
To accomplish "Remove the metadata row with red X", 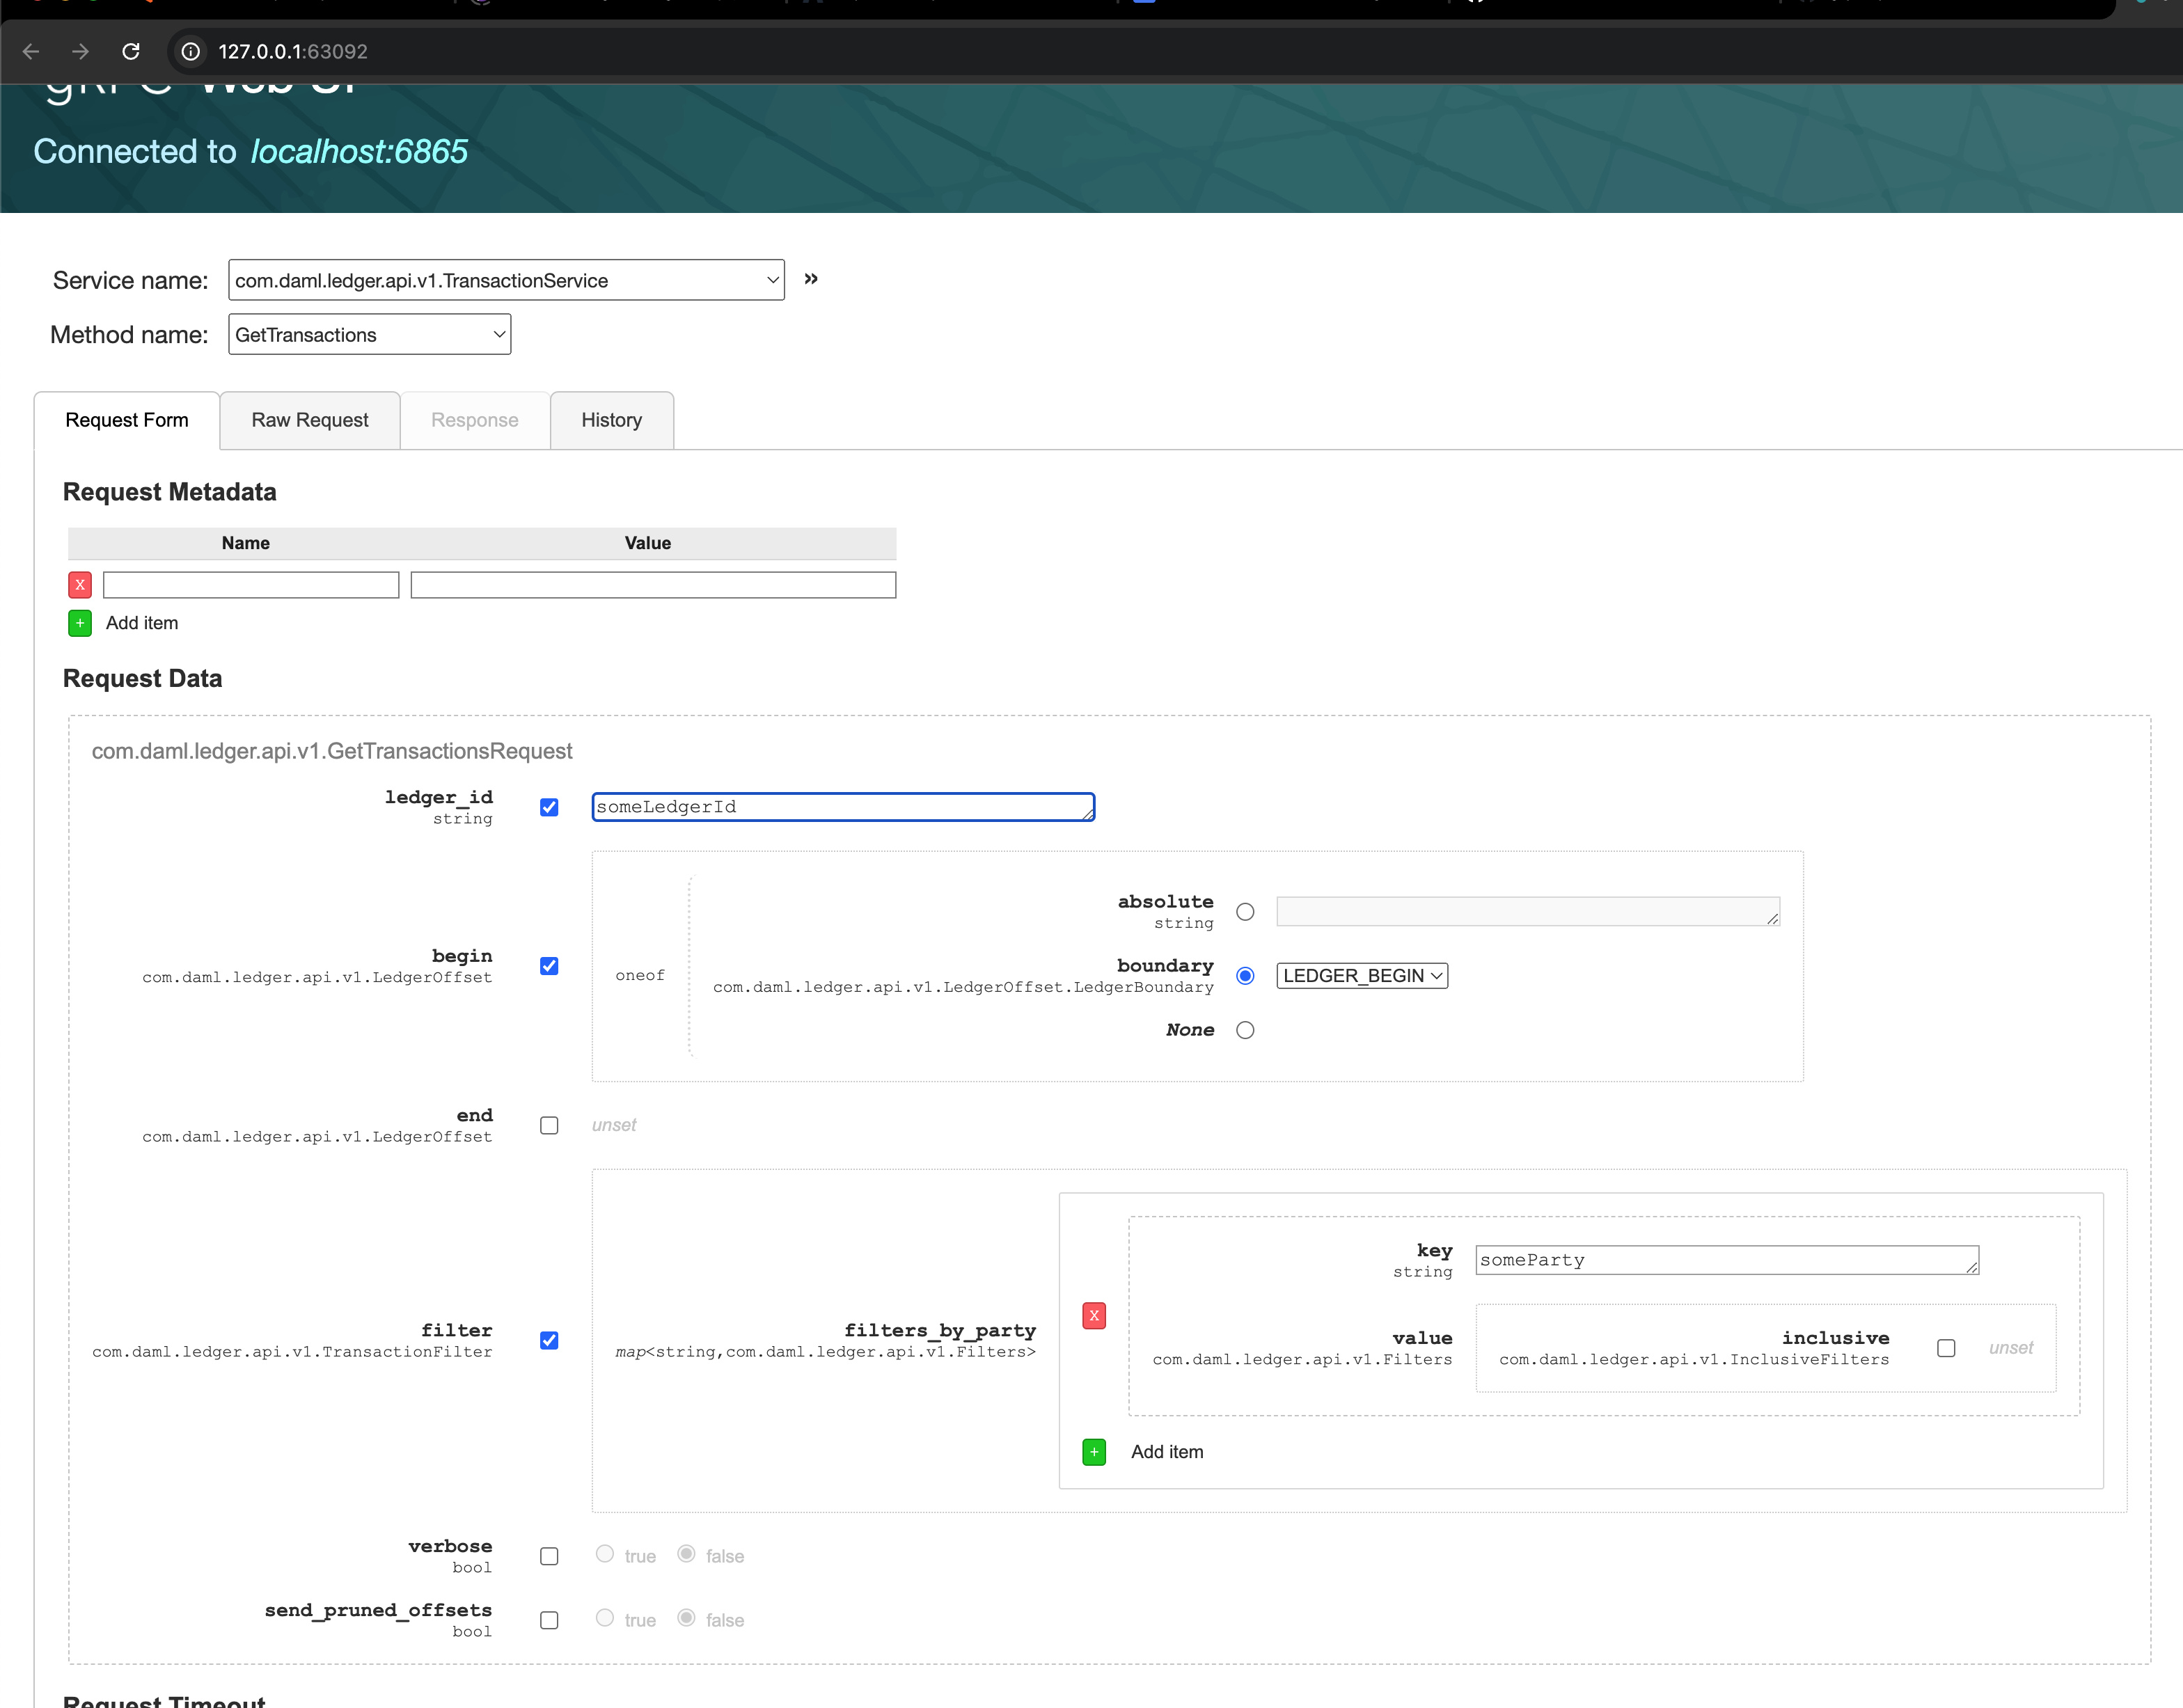I will 80,585.
